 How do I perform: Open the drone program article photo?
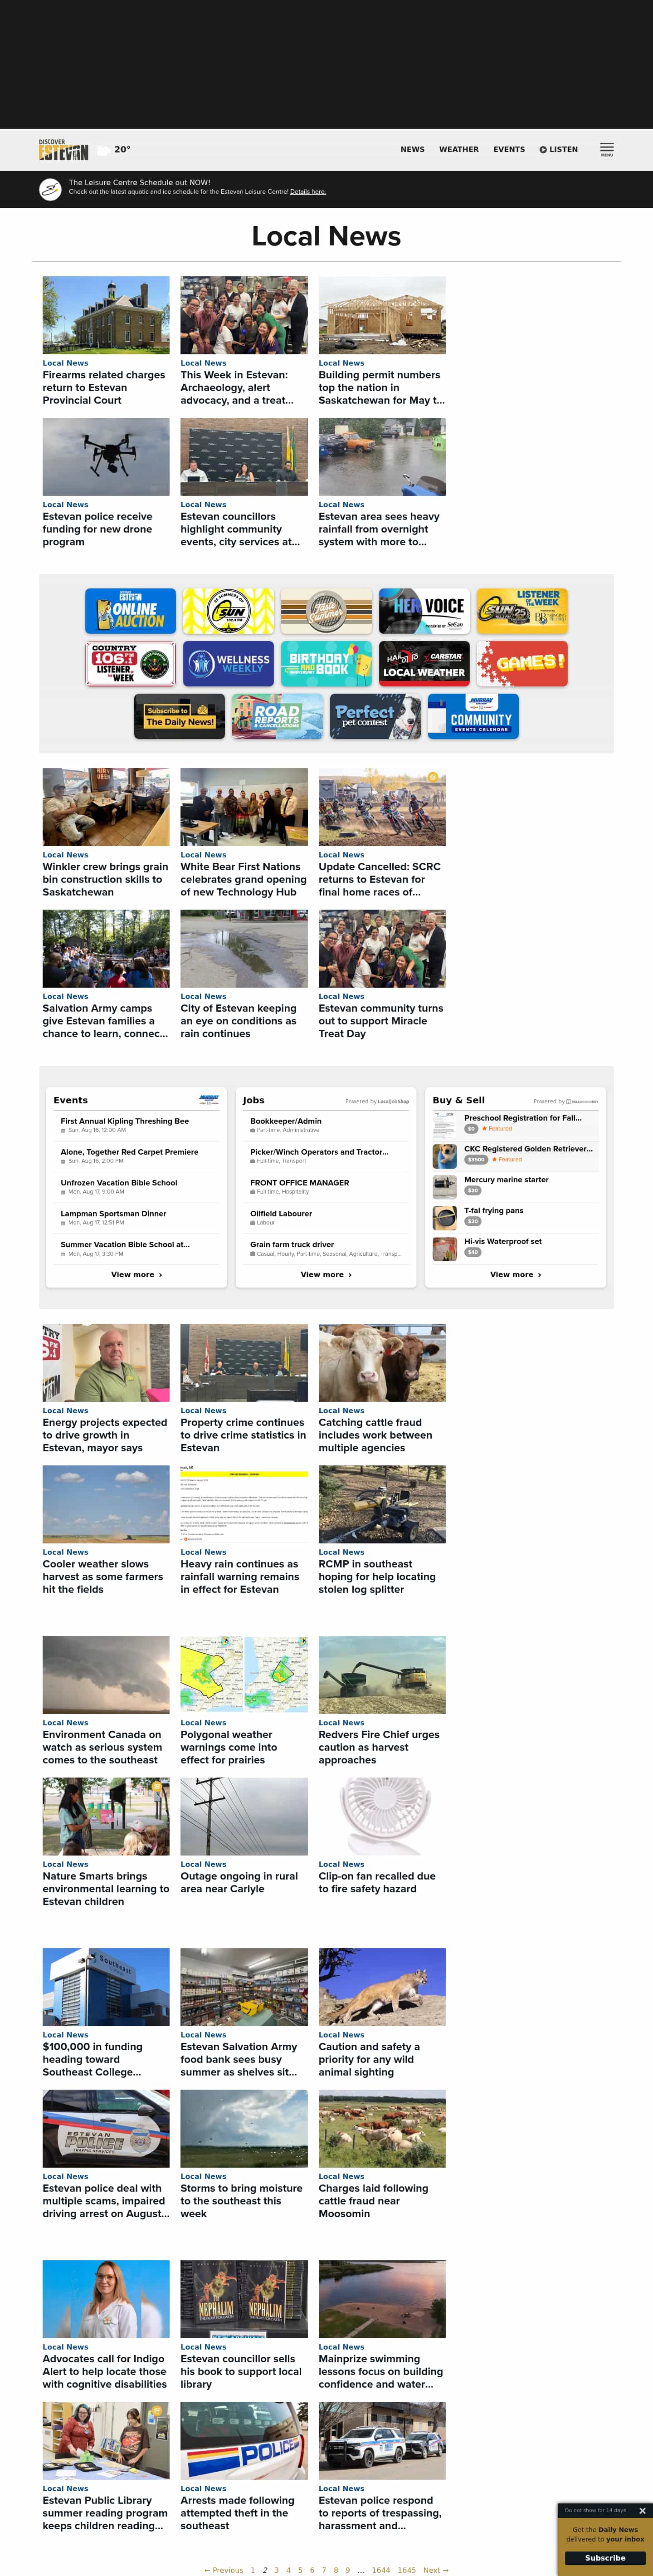(106, 457)
